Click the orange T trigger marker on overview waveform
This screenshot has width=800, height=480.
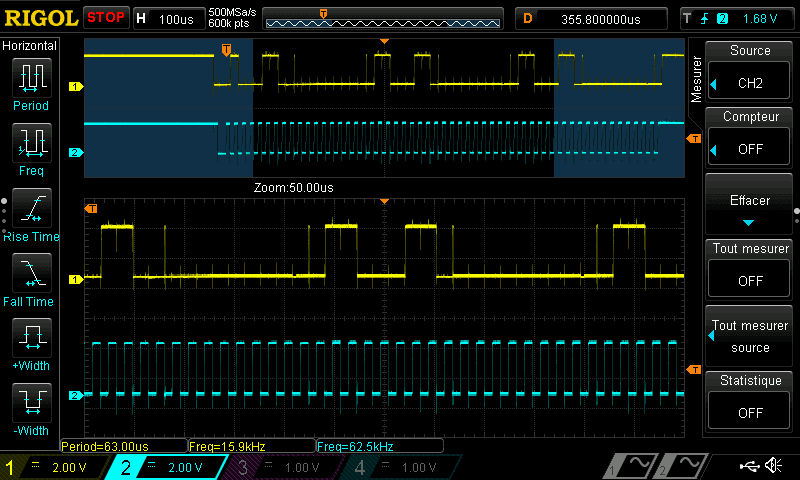(227, 50)
